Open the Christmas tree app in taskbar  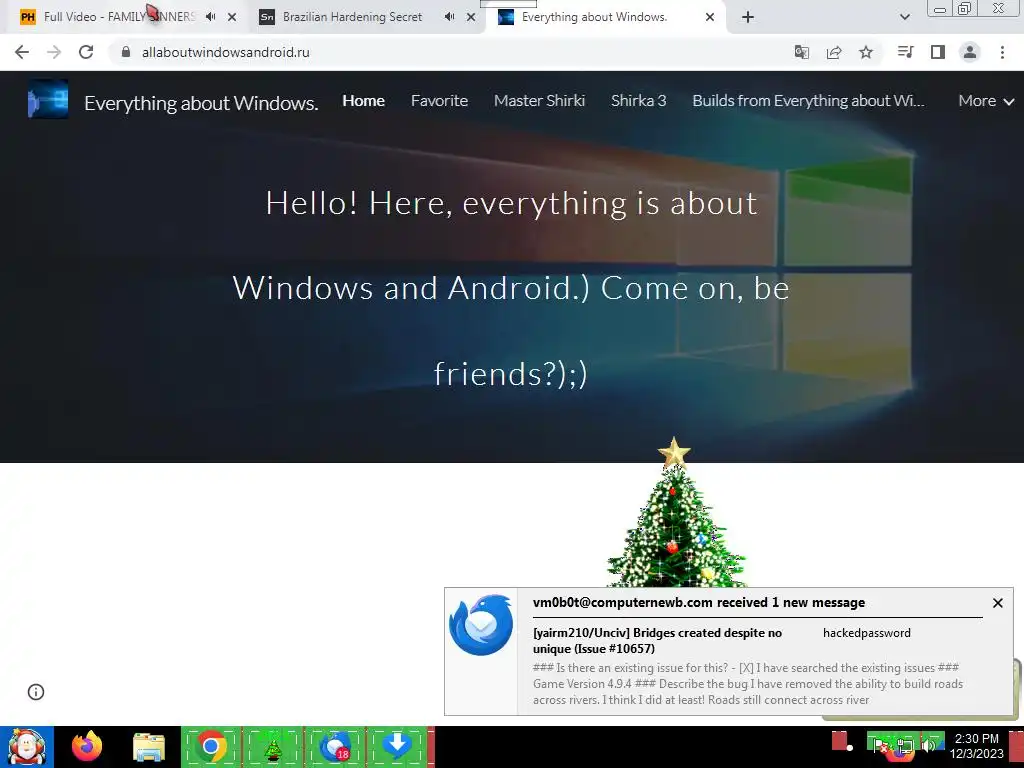tap(272, 746)
